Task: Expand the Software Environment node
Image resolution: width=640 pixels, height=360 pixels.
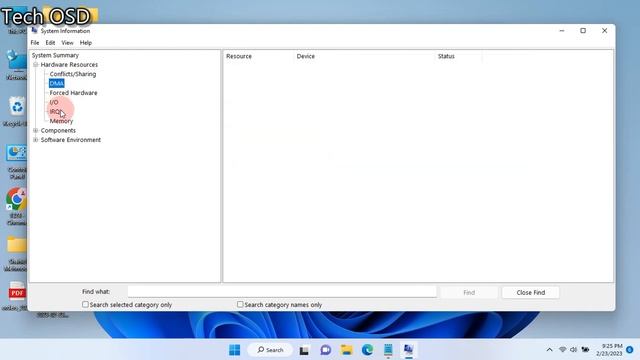Action: (36, 140)
